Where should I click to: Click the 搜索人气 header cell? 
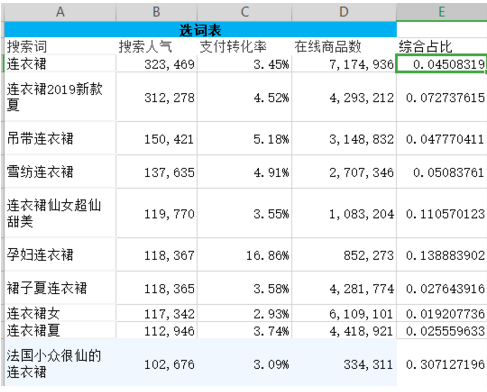(x=156, y=46)
